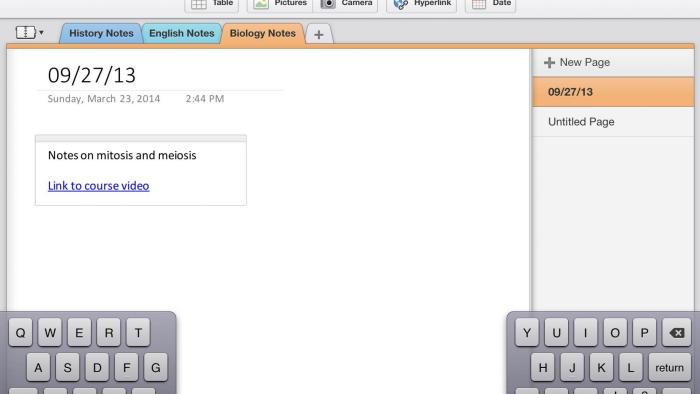This screenshot has height=394, width=700.
Task: Tap the H key
Action: (x=543, y=367)
